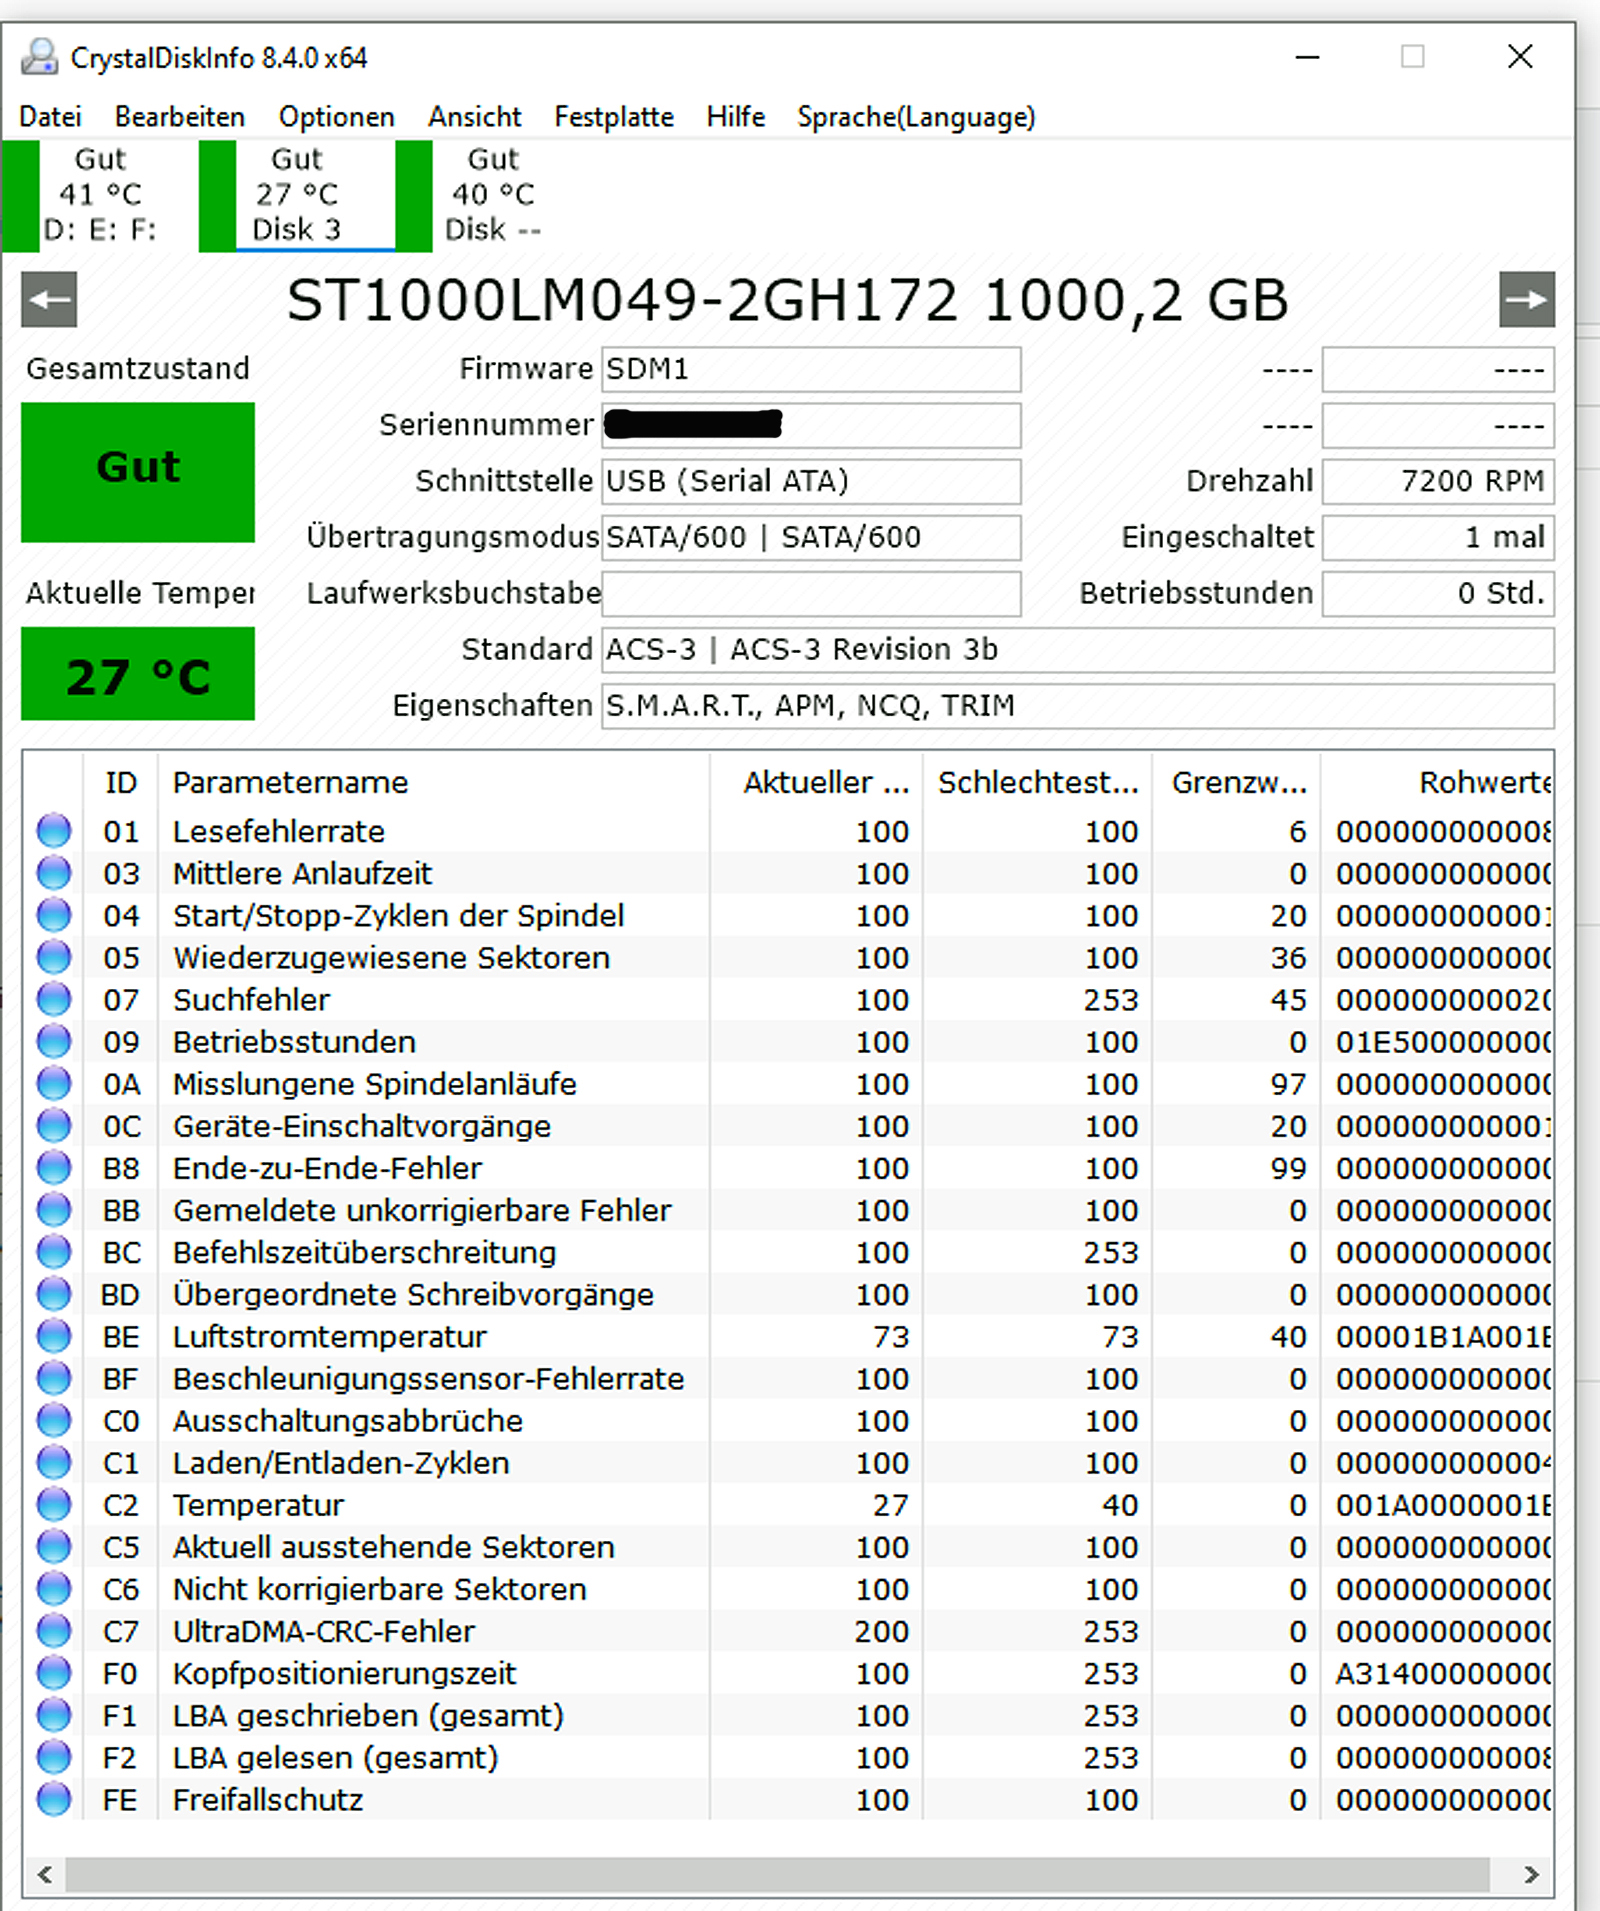Click the horizontal scrollbar thumb

tap(777, 1874)
